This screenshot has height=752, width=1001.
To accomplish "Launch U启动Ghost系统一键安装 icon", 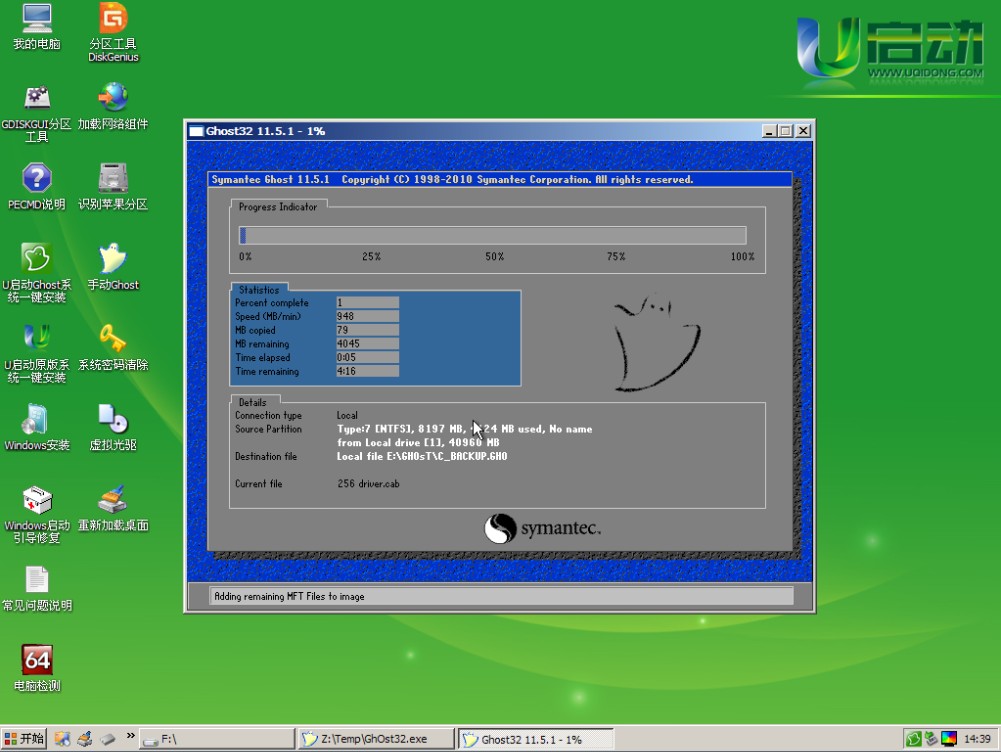I will tap(36, 273).
